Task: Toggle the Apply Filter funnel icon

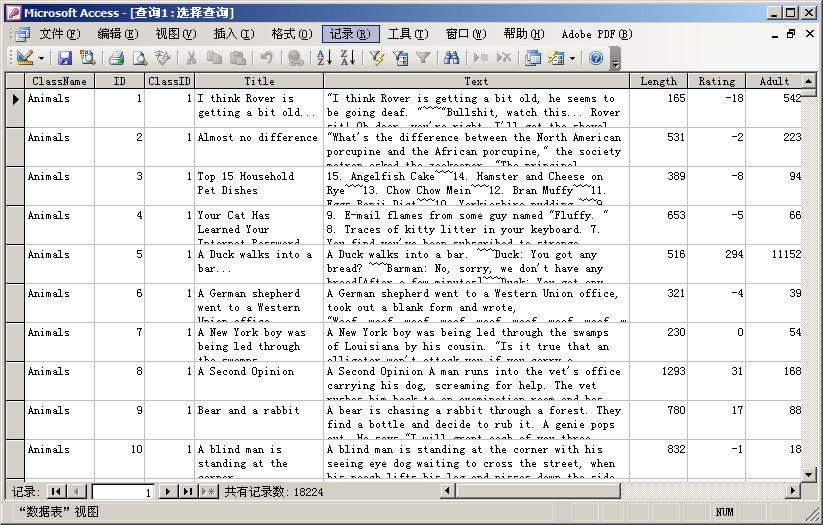Action: click(423, 58)
